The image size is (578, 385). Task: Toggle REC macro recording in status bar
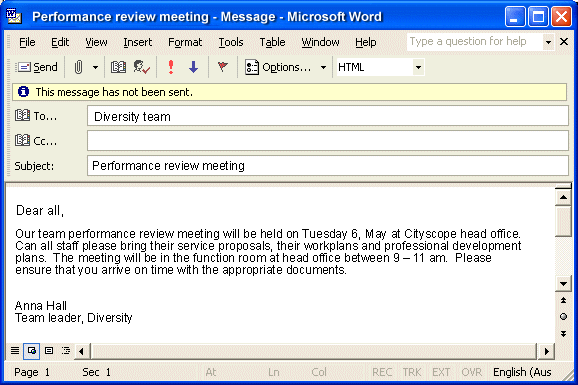[x=382, y=372]
